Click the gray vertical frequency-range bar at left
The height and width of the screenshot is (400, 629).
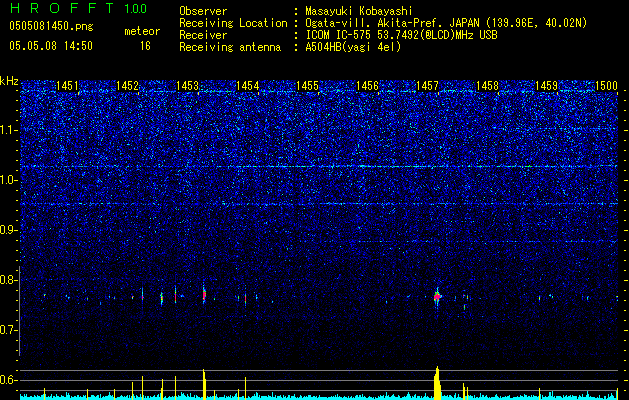(19, 311)
